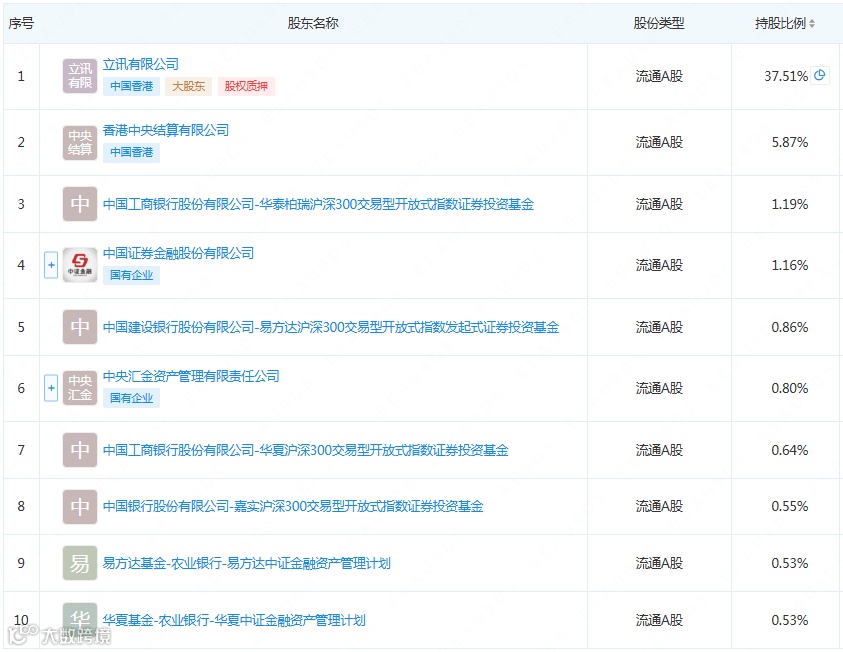This screenshot has width=843, height=652.
Task: Click 国有企业 tag under 中国证券金融
Action: pos(132,275)
